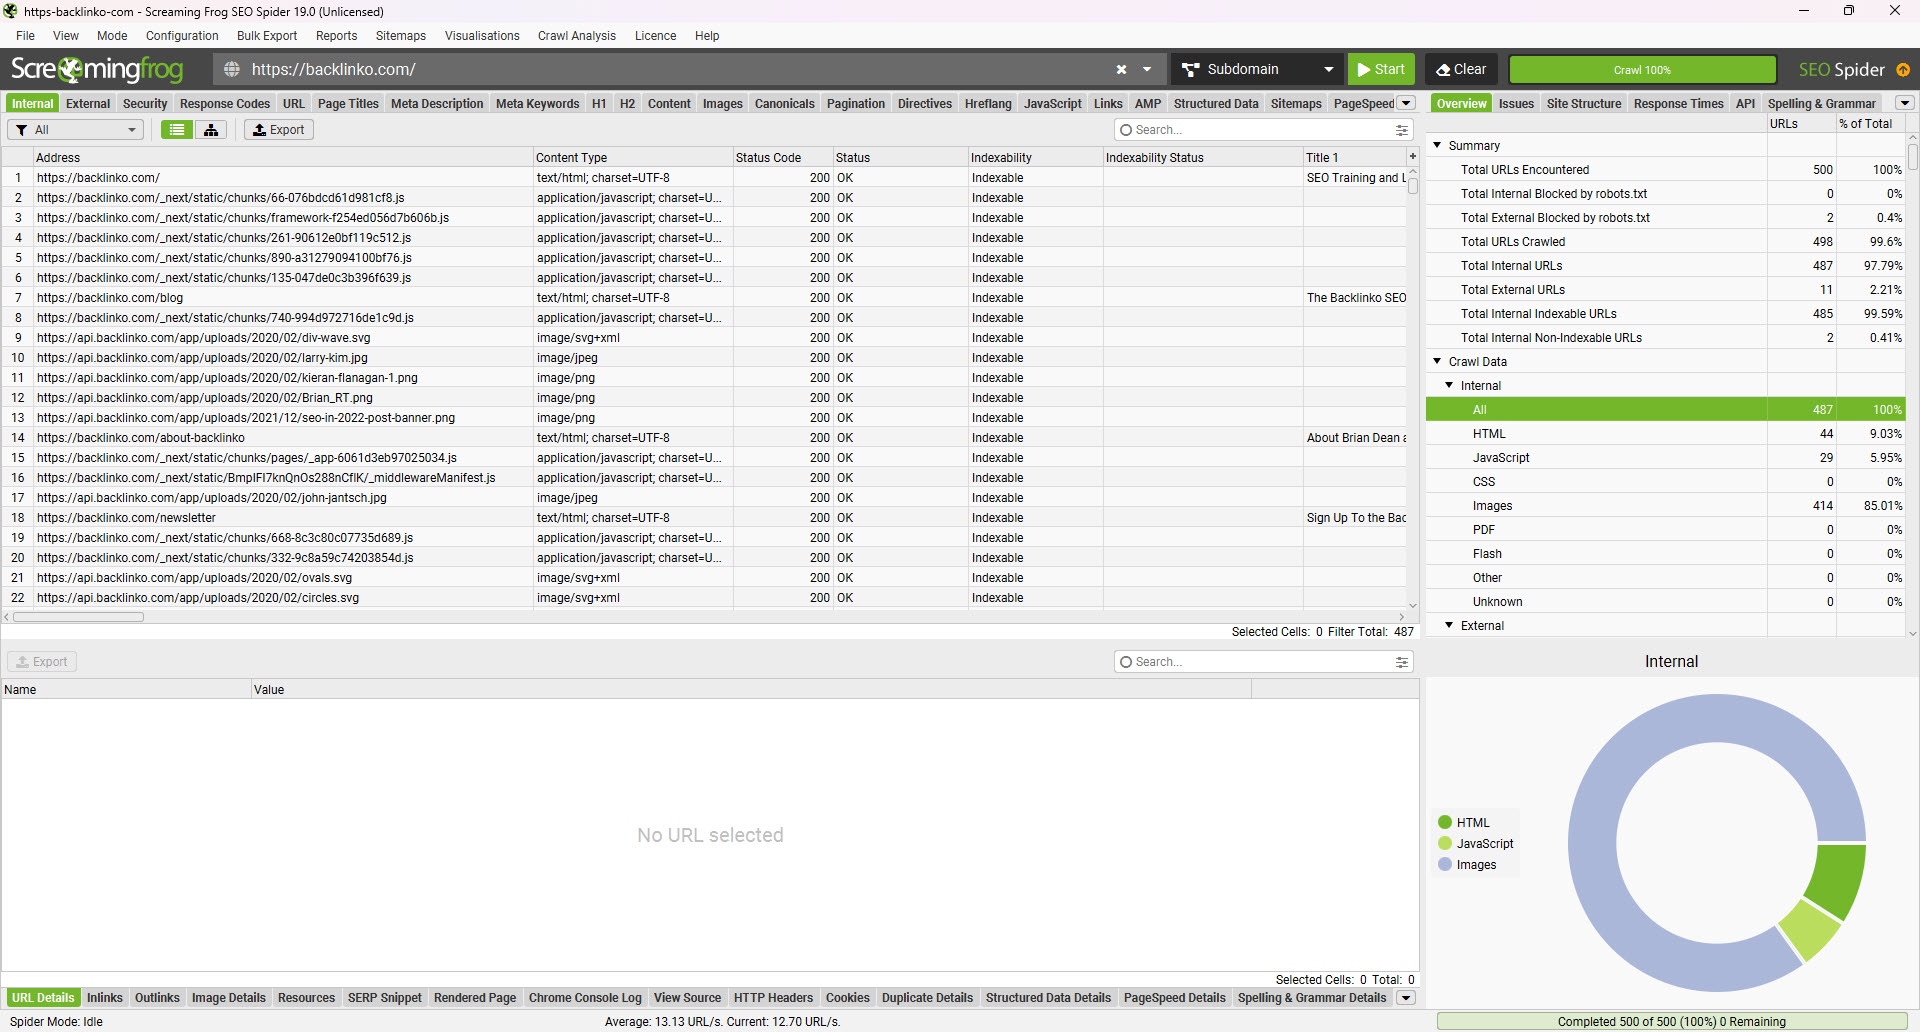Open the All filter dropdown
The width and height of the screenshot is (1920, 1032).
pyautogui.click(x=75, y=130)
